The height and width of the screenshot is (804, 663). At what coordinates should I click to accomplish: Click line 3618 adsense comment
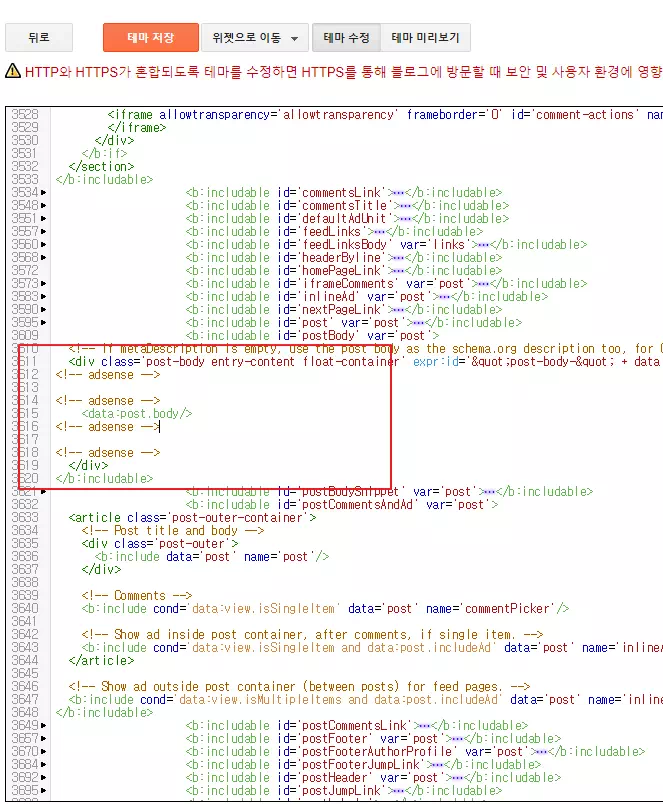click(108, 453)
